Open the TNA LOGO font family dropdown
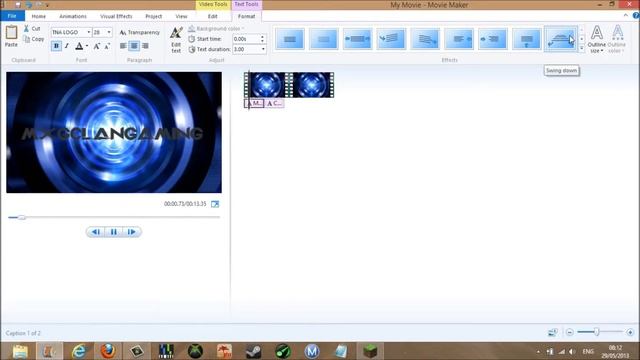 point(89,32)
